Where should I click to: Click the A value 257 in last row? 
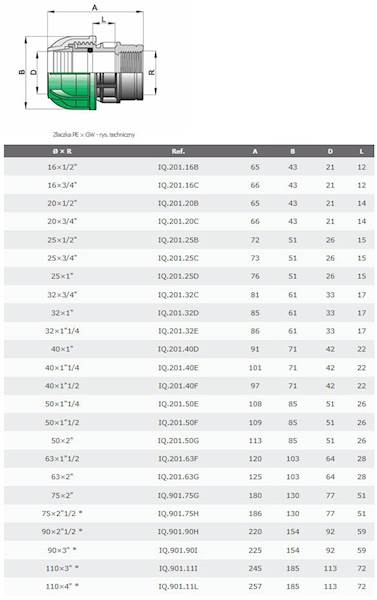(x=255, y=586)
